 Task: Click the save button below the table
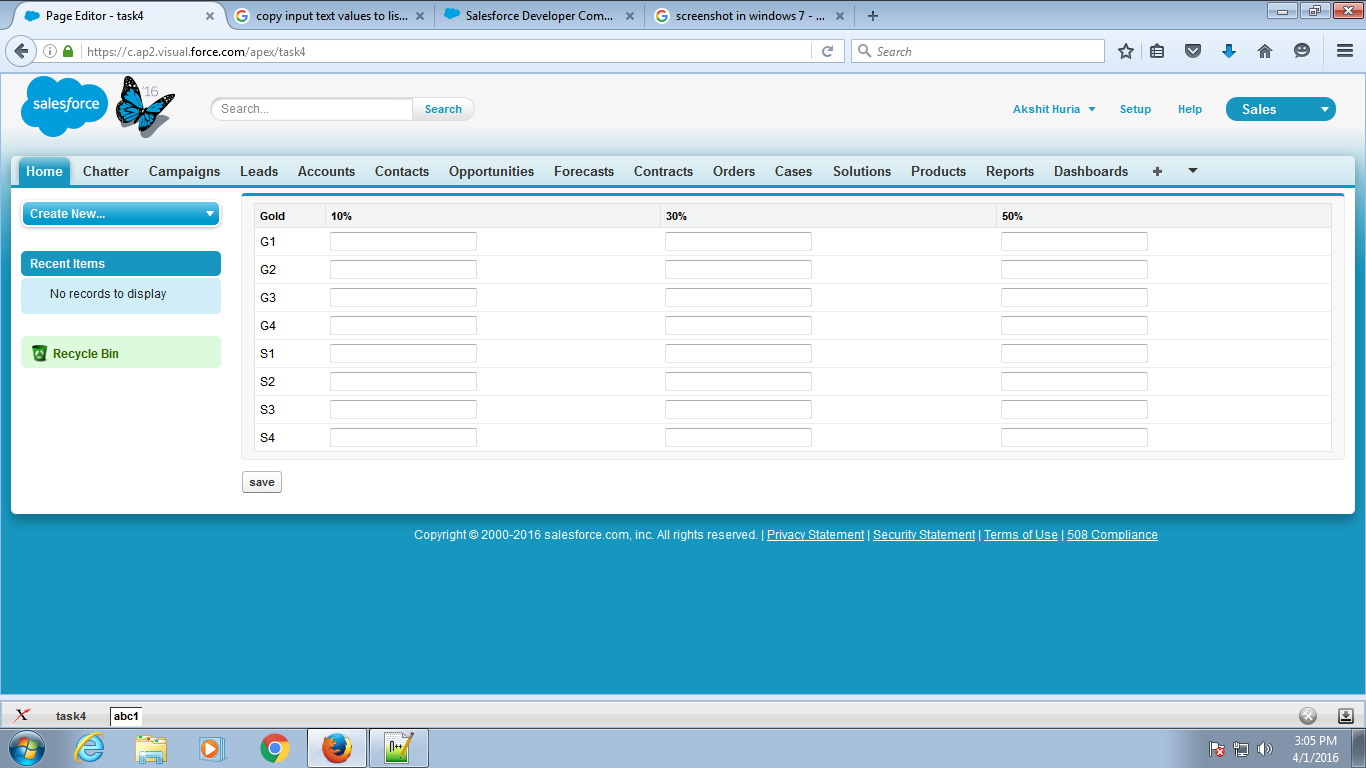pyautogui.click(x=262, y=482)
